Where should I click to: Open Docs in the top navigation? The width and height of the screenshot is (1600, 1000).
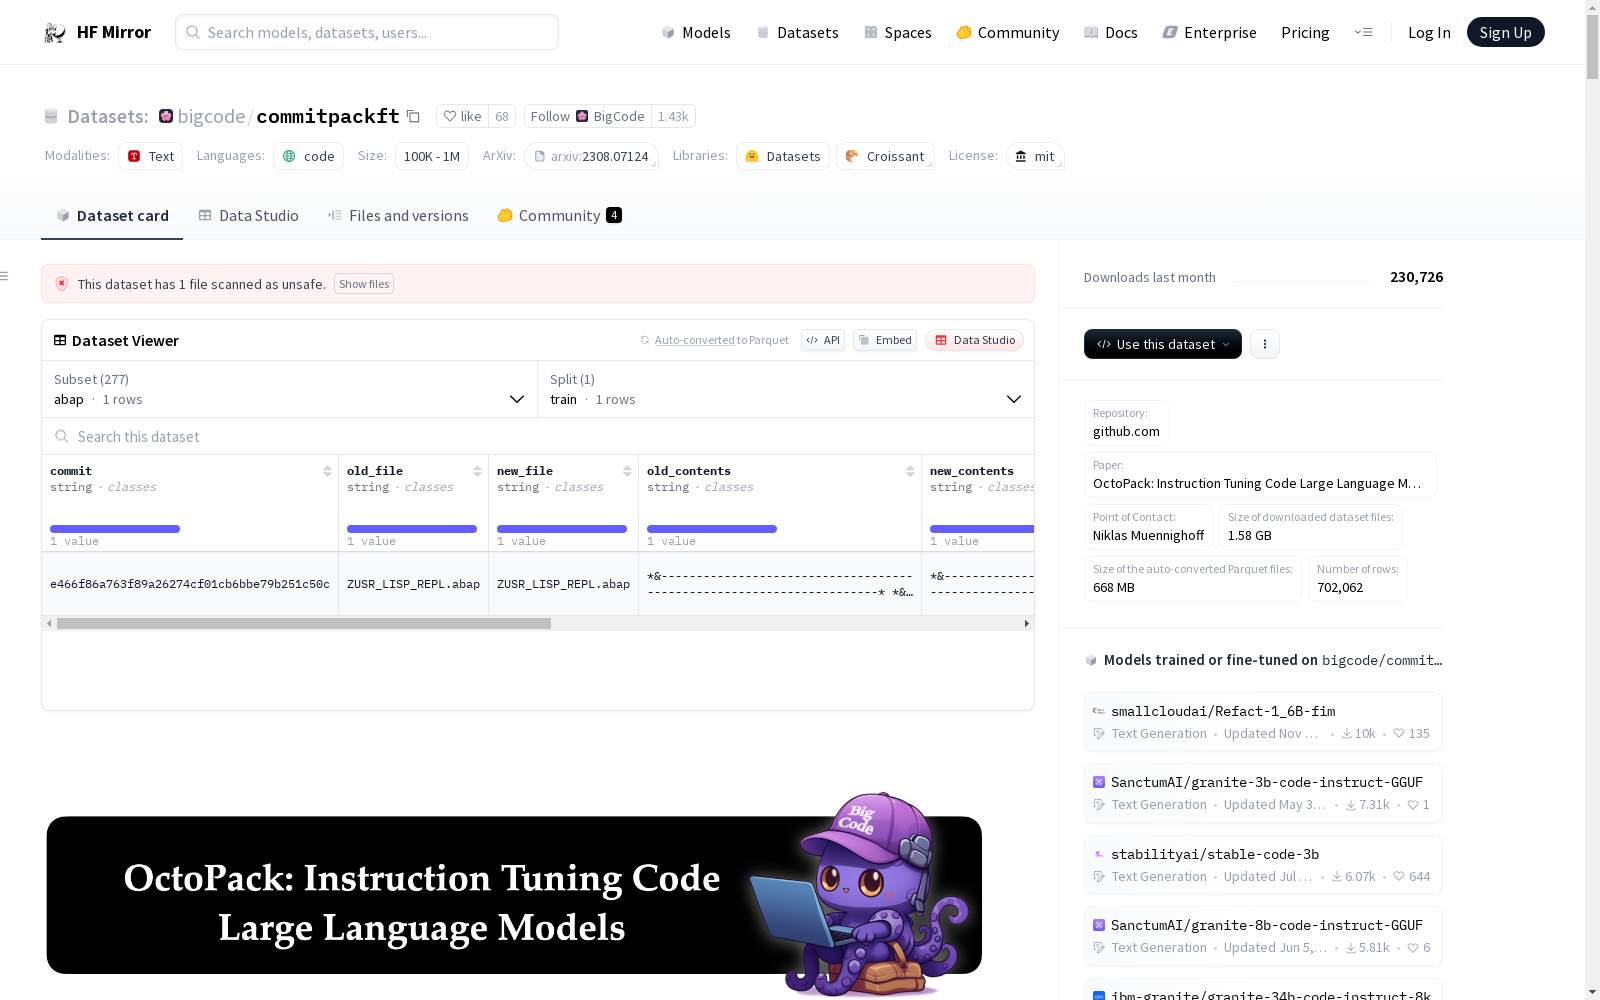[1111, 33]
